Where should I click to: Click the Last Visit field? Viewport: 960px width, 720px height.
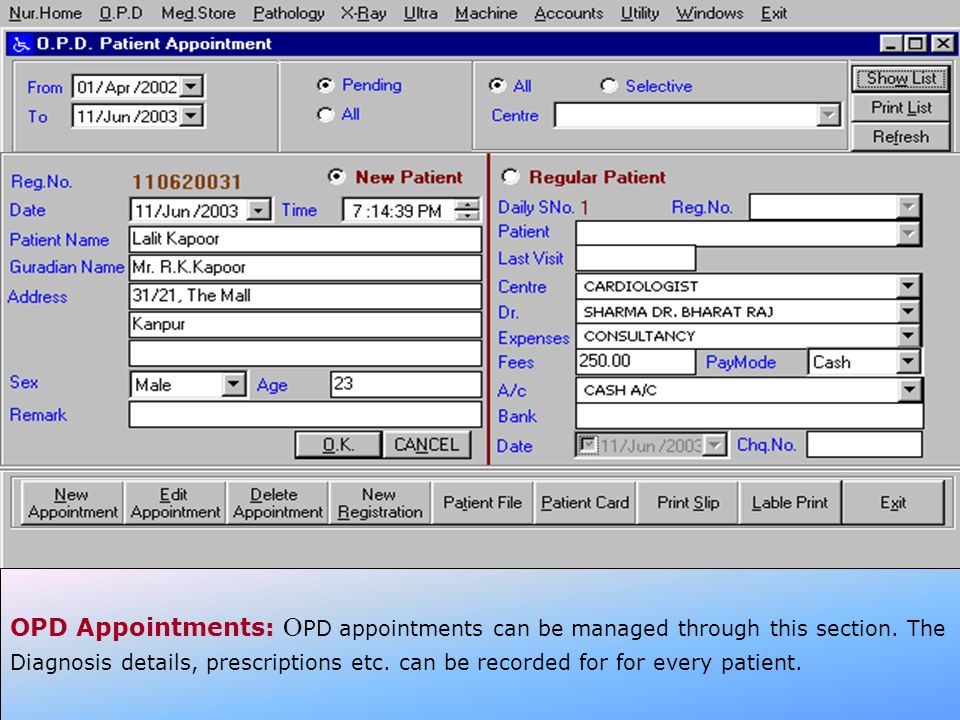coord(635,258)
